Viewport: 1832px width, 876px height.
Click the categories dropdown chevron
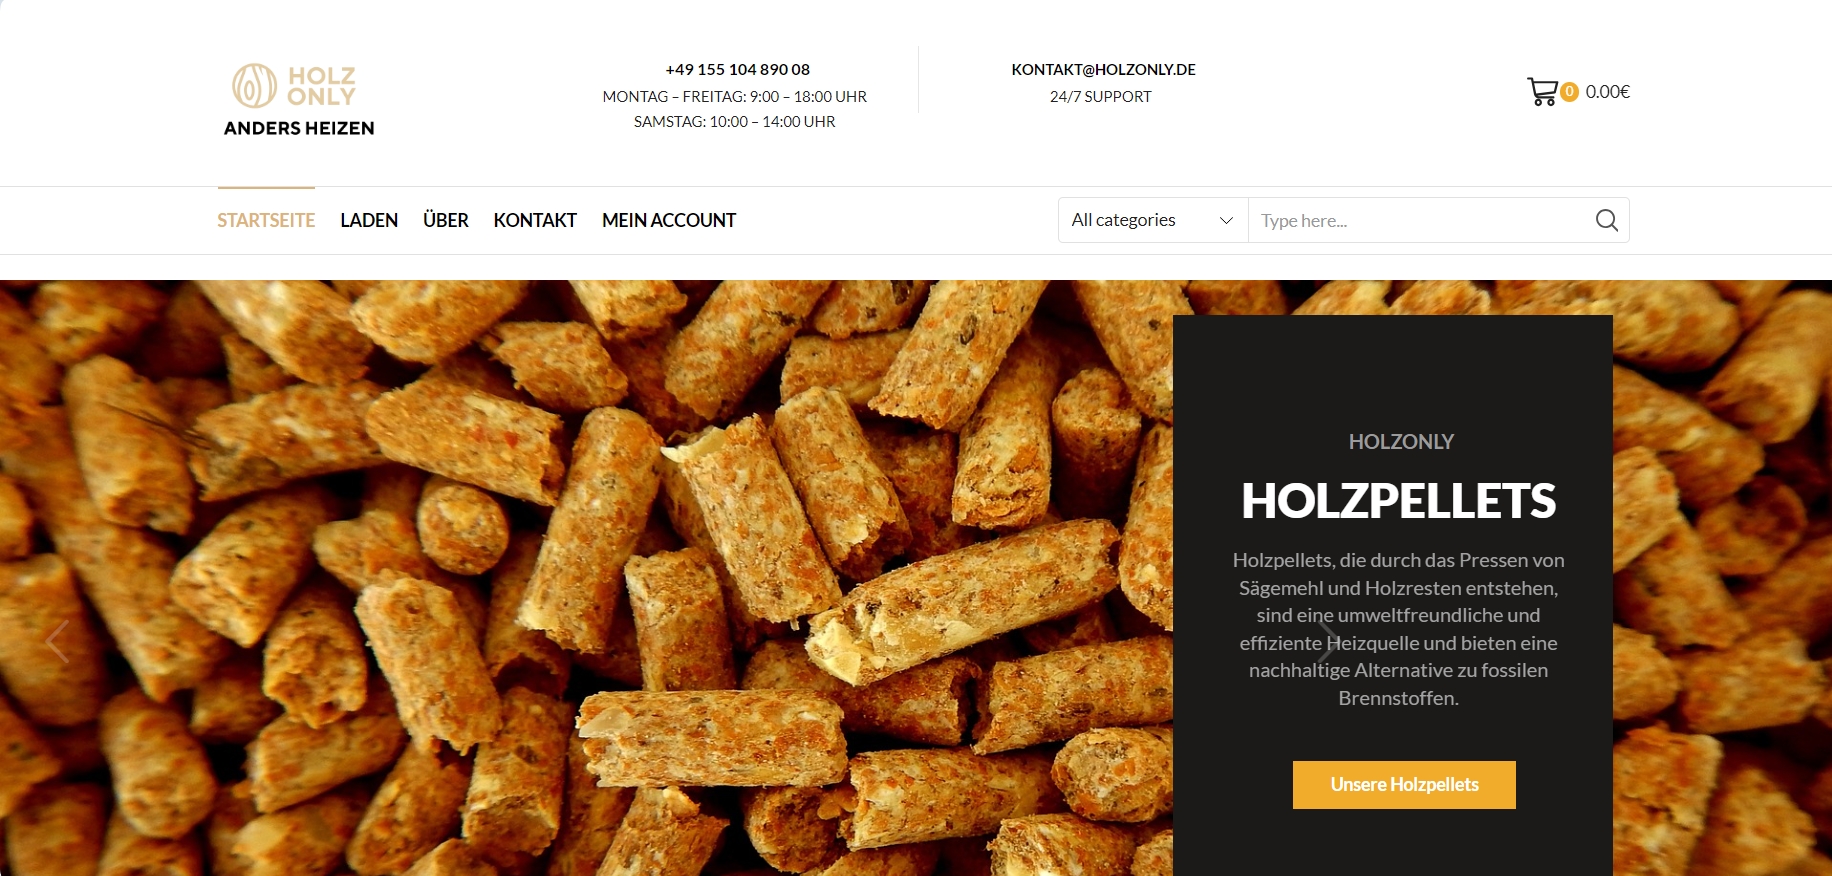(1226, 220)
